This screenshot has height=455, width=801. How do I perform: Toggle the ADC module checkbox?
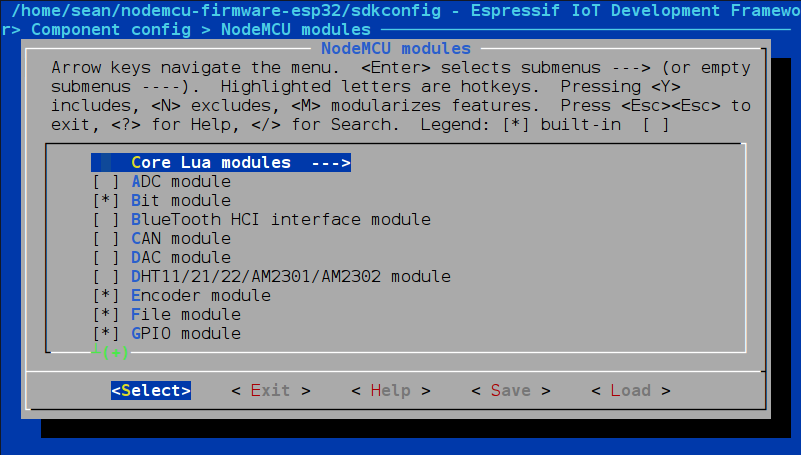106,182
